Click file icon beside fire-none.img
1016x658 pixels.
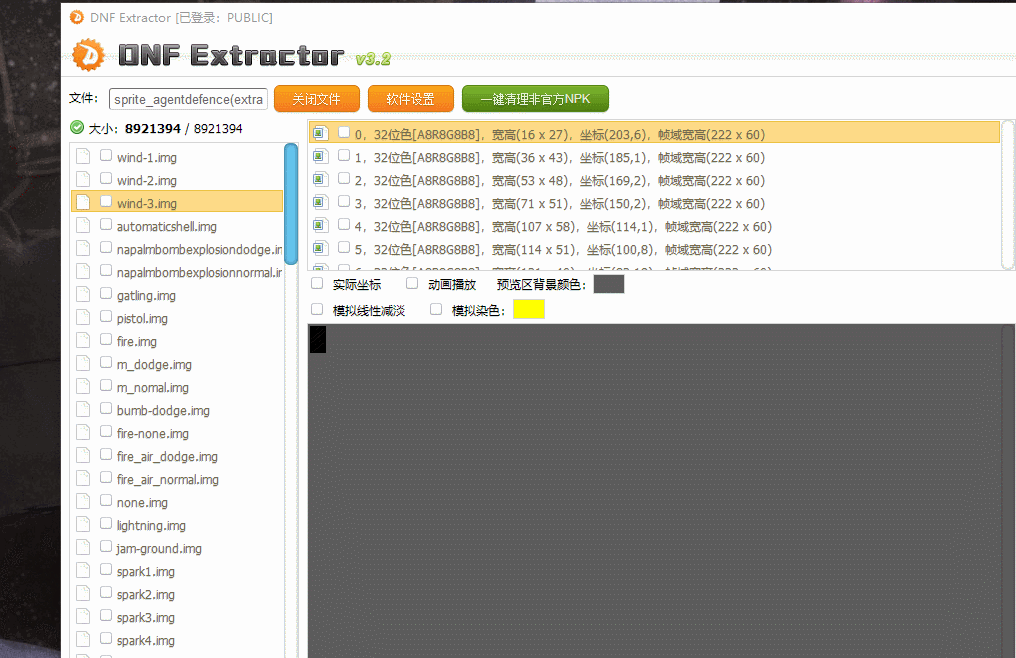pos(83,433)
